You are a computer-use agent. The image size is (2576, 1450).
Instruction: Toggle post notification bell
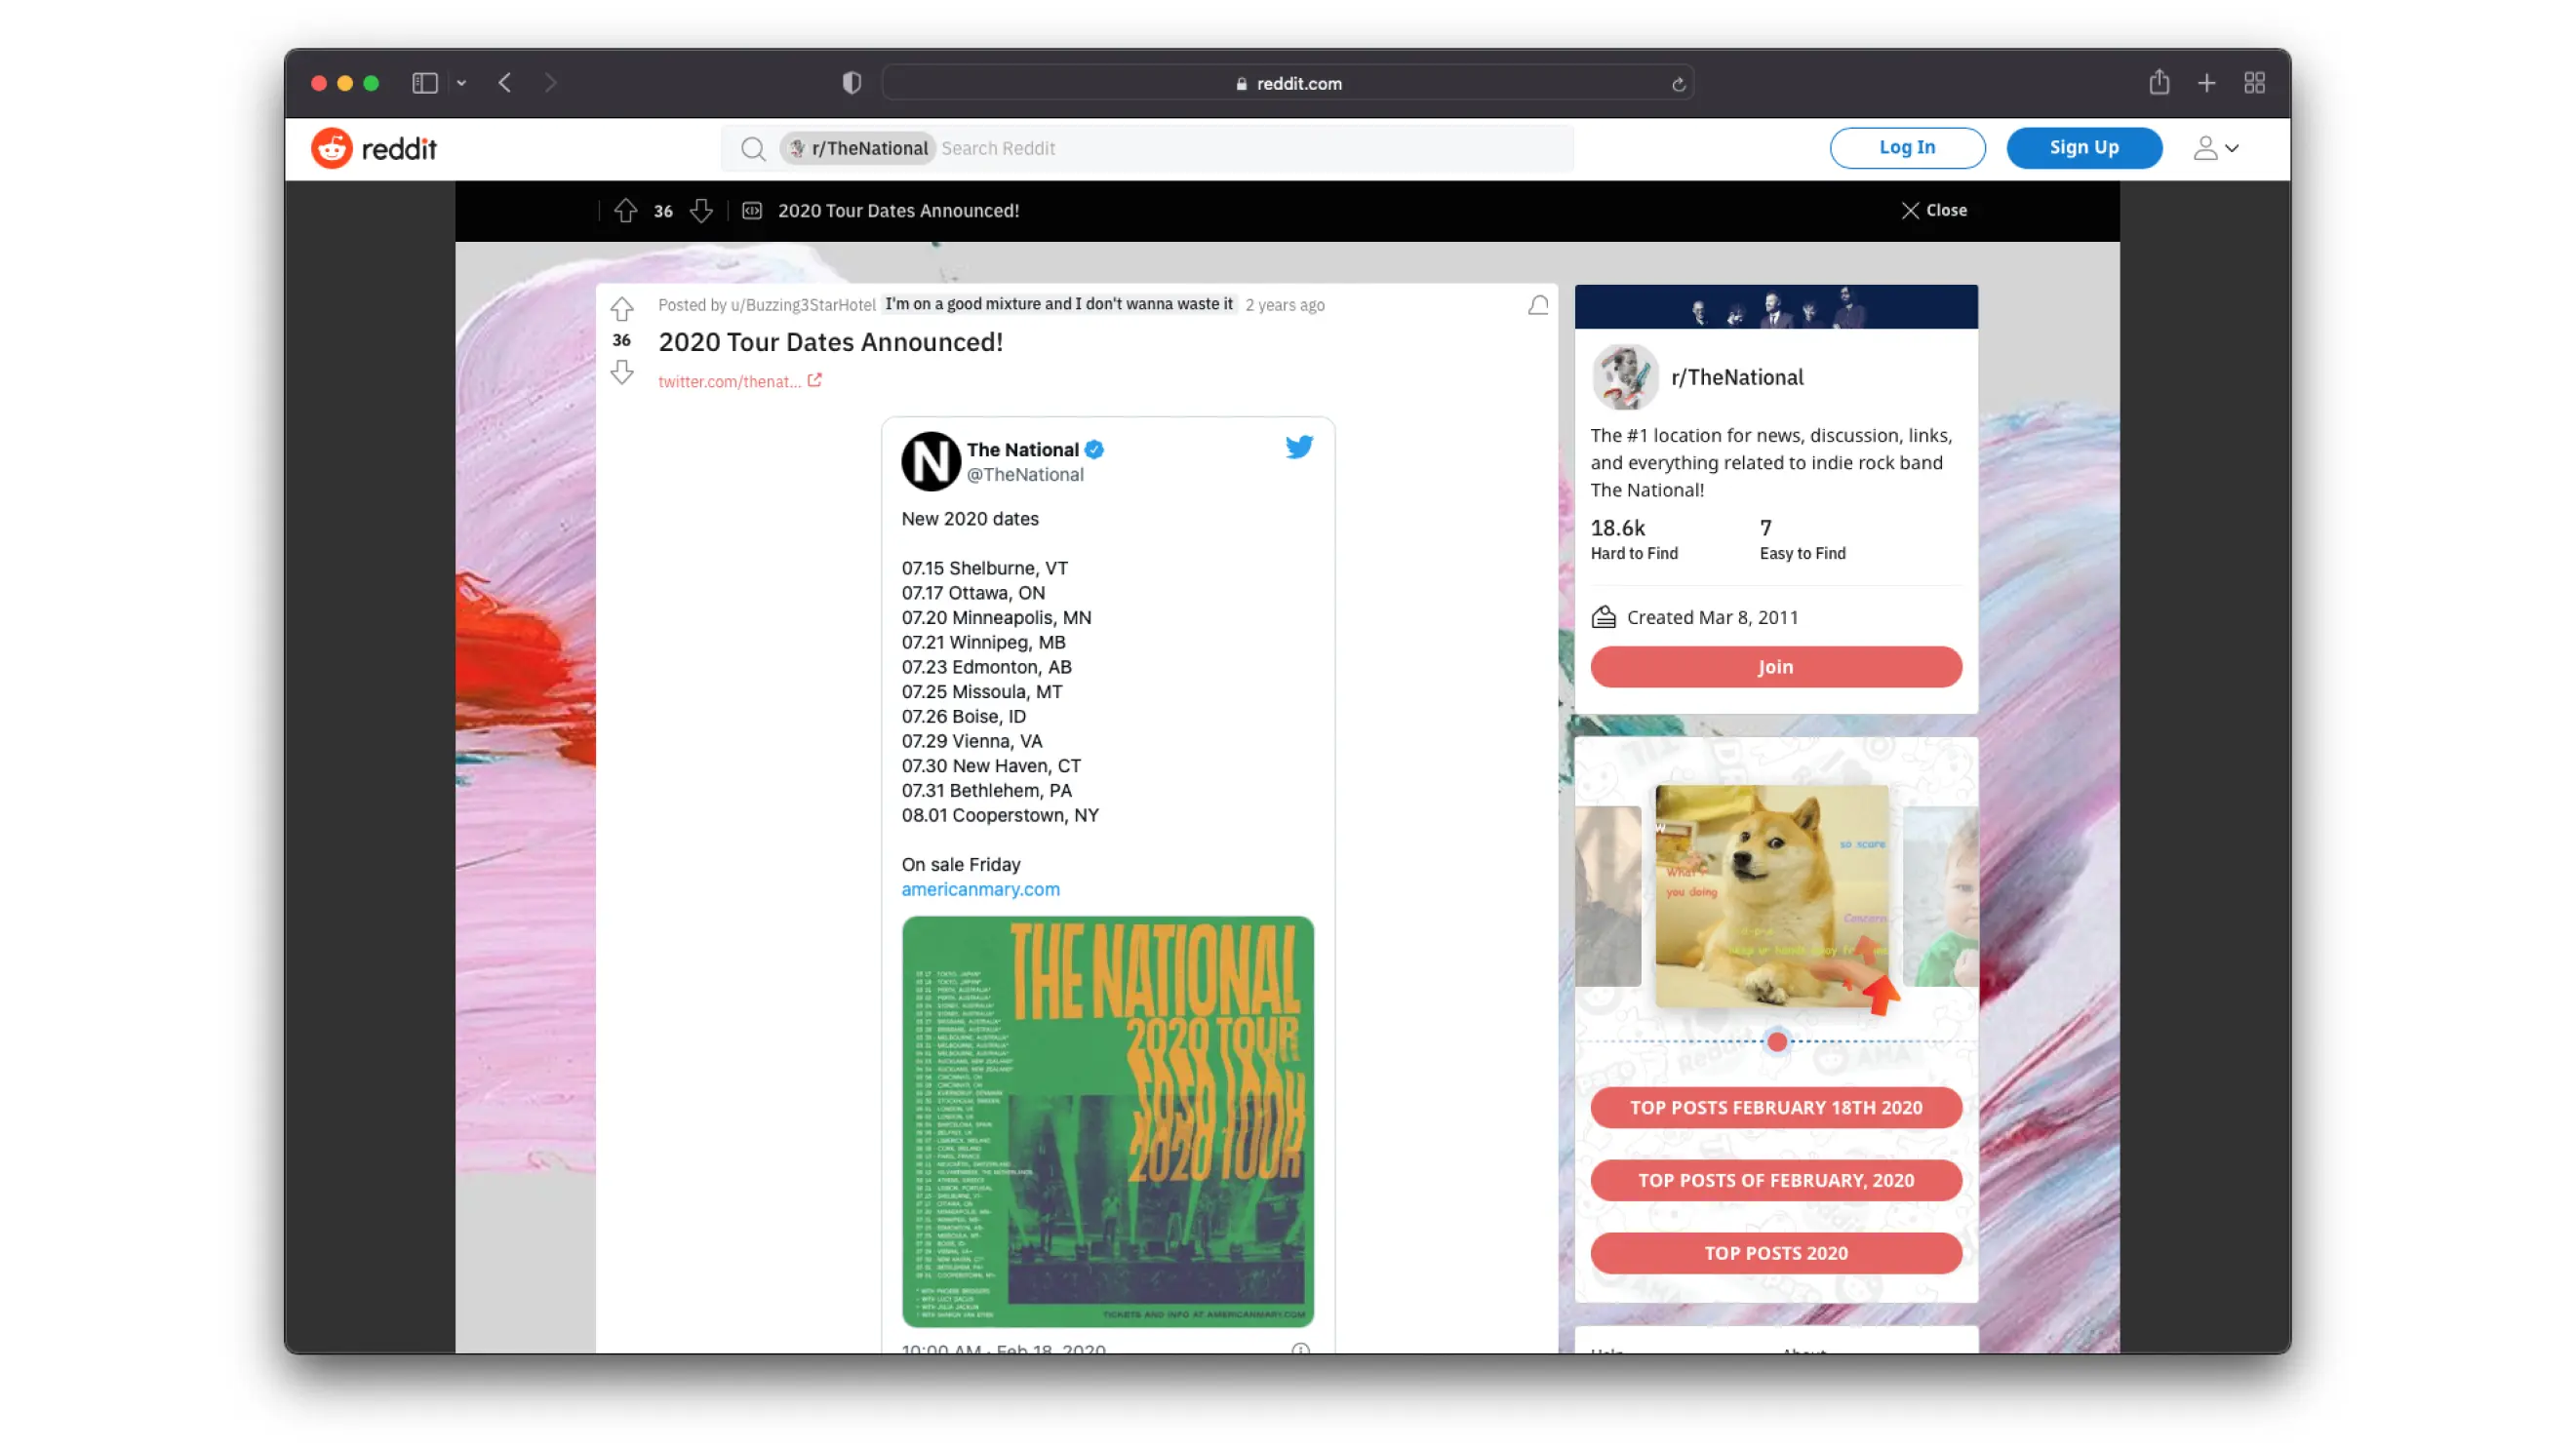[x=1538, y=305]
